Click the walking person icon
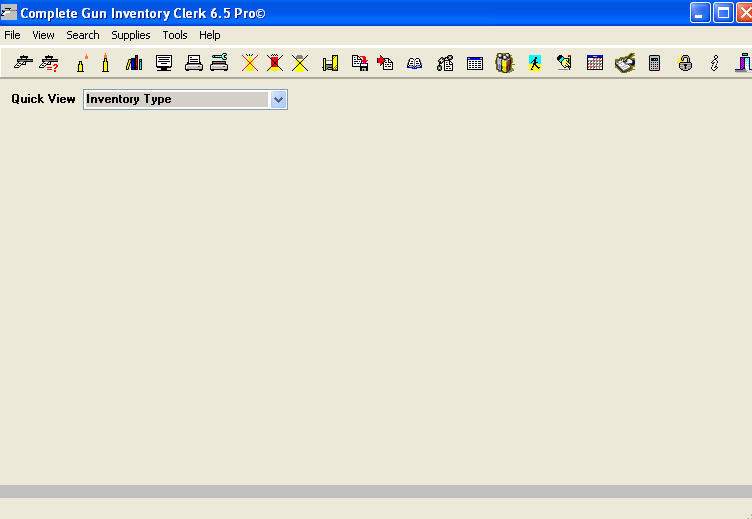 coord(535,63)
